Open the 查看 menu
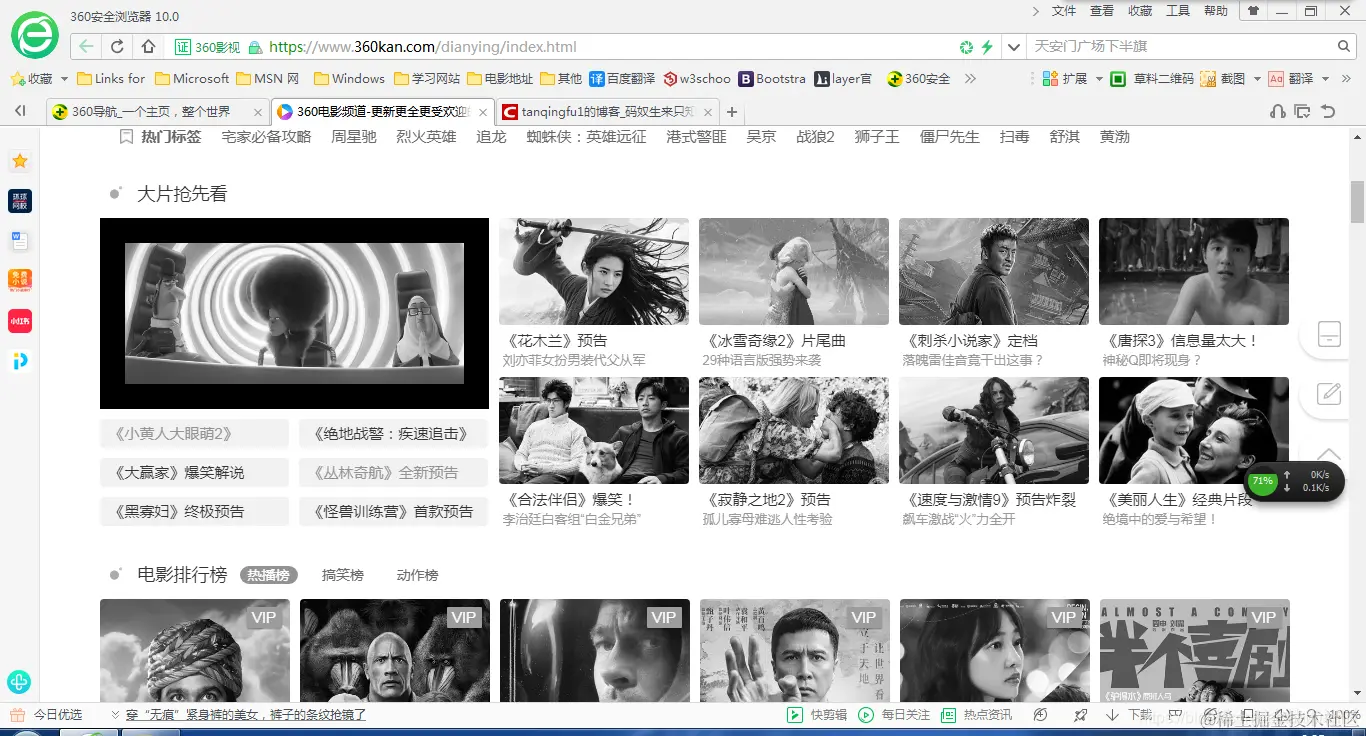 [x=1102, y=11]
